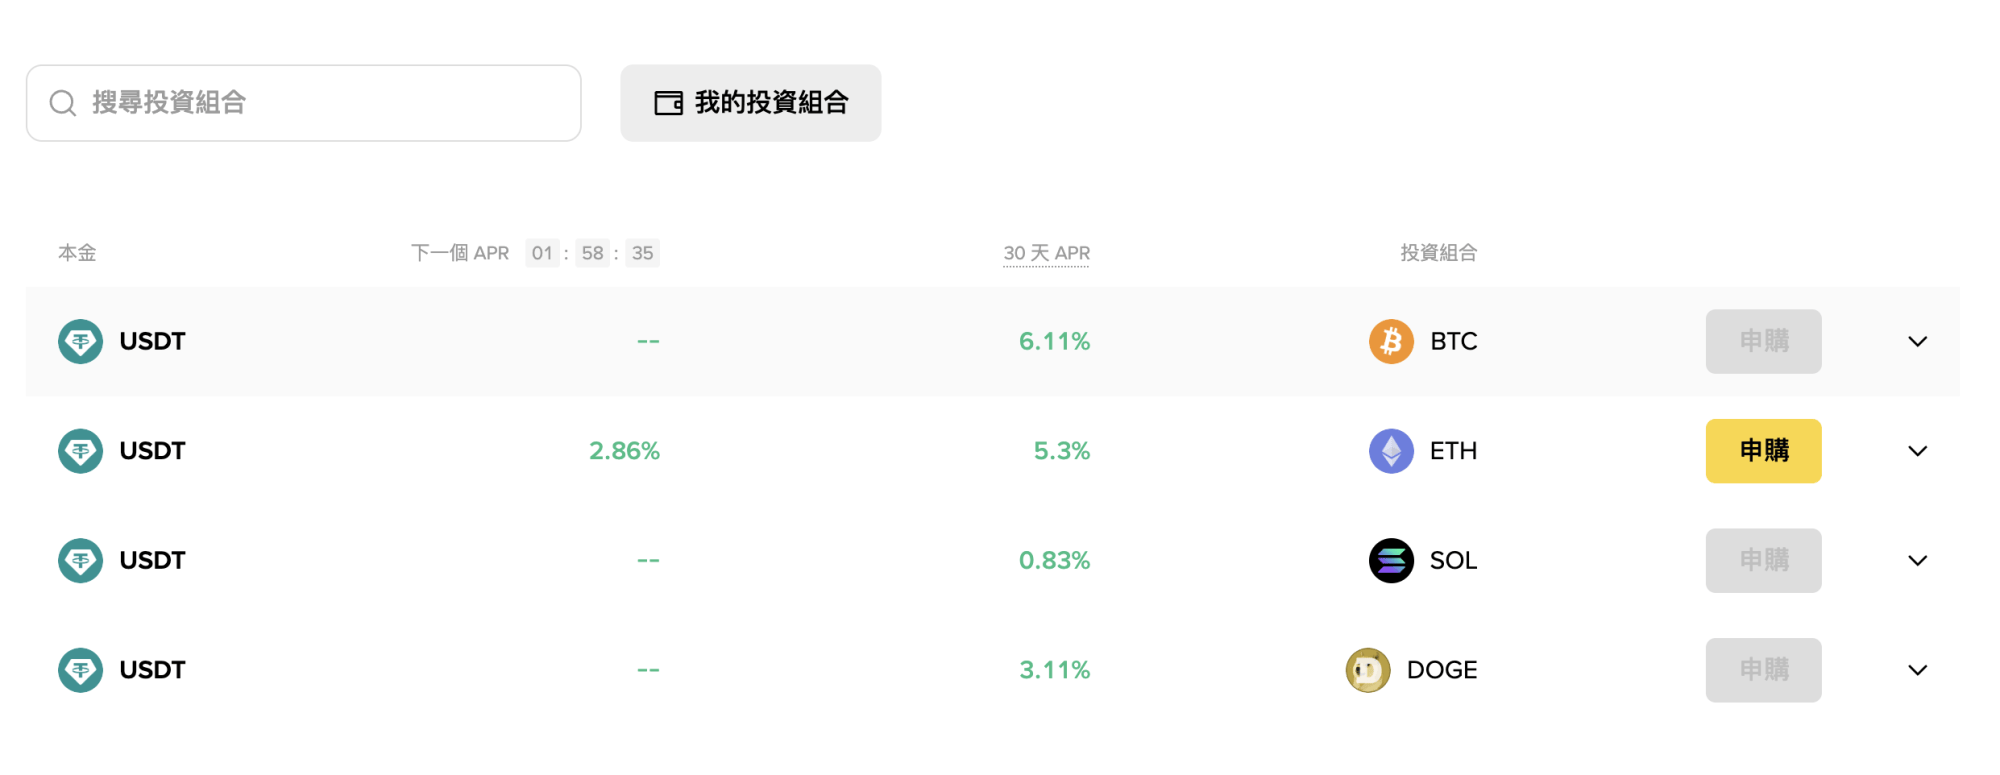Expand the DOGE portfolio row details
Viewport: 2000px width, 775px height.
(x=1917, y=670)
